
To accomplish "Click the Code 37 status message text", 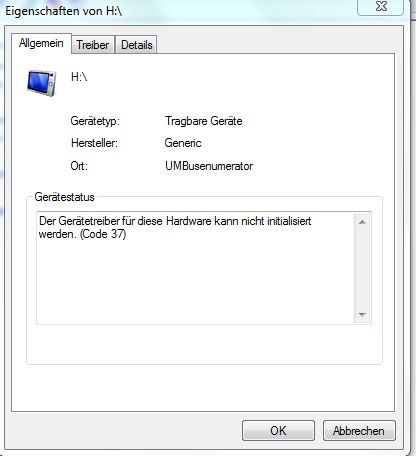I will point(175,227).
